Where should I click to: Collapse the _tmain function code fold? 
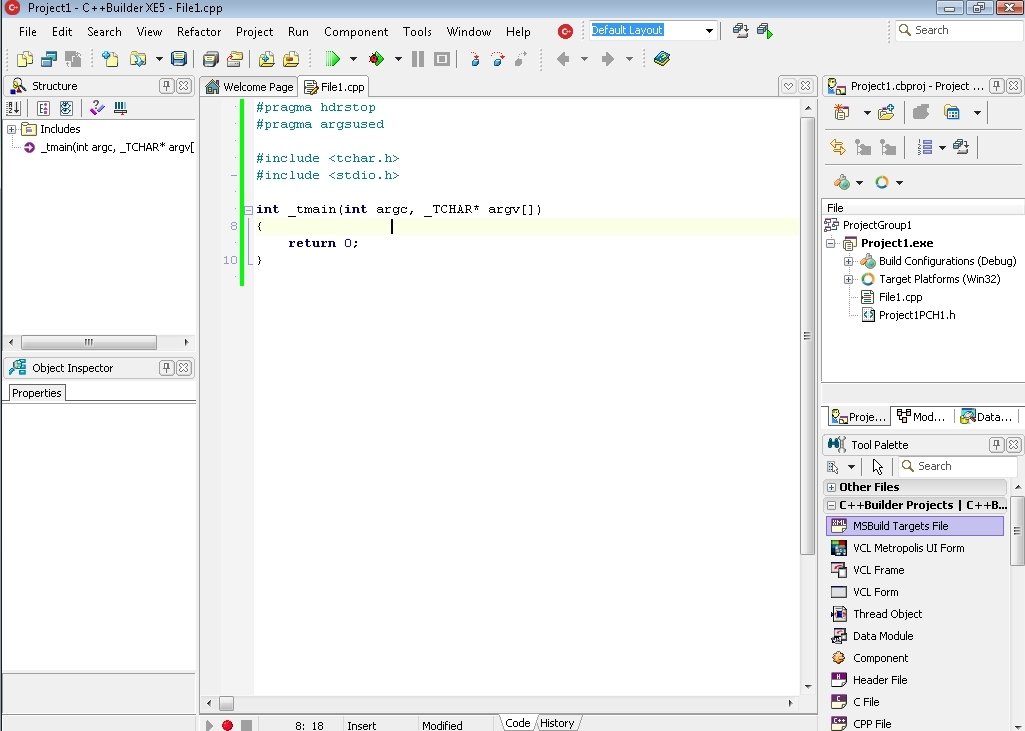[248, 210]
